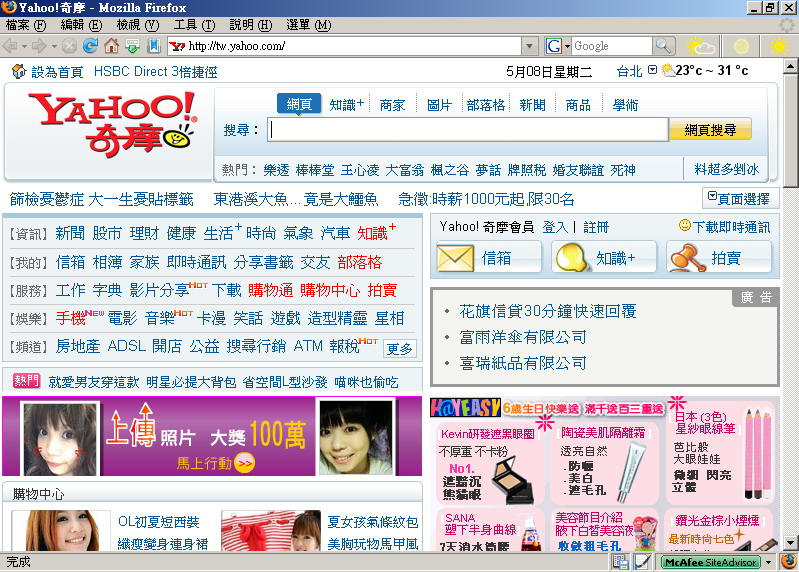
Task: Open the 說明 (H) menu
Action: point(251,24)
